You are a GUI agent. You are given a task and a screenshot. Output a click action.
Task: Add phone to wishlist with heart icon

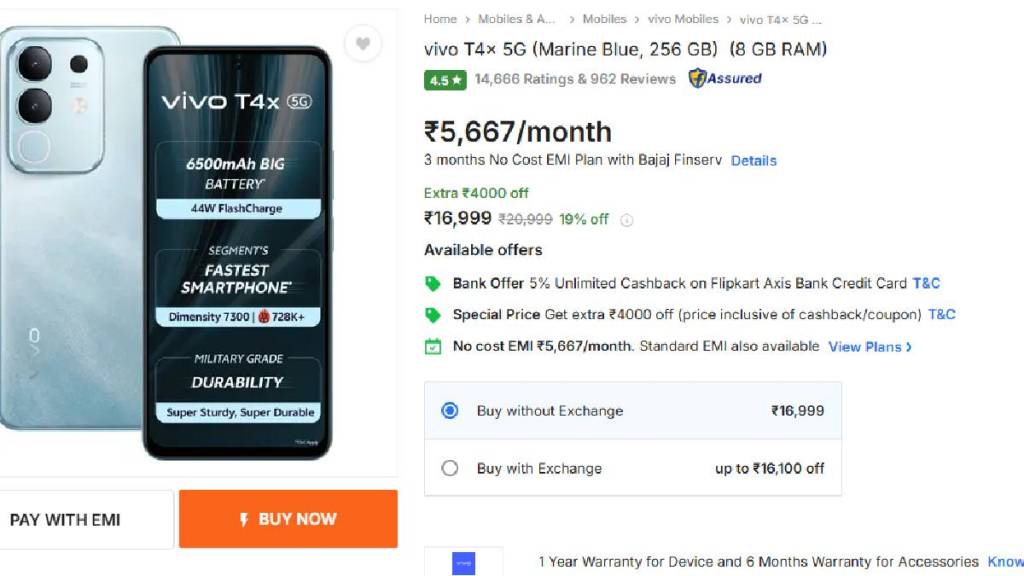click(362, 44)
